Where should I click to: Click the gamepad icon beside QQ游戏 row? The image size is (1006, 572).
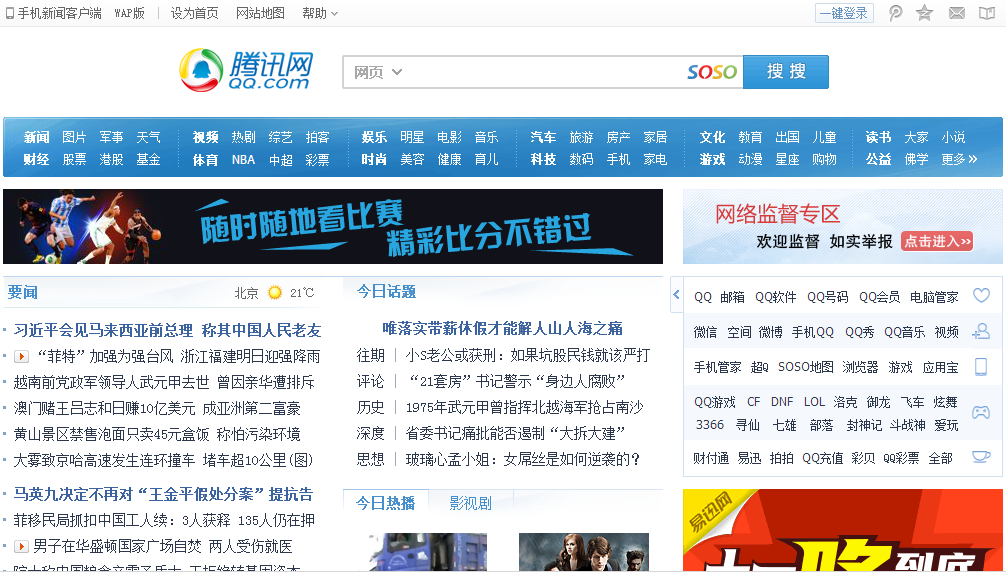coord(981,412)
